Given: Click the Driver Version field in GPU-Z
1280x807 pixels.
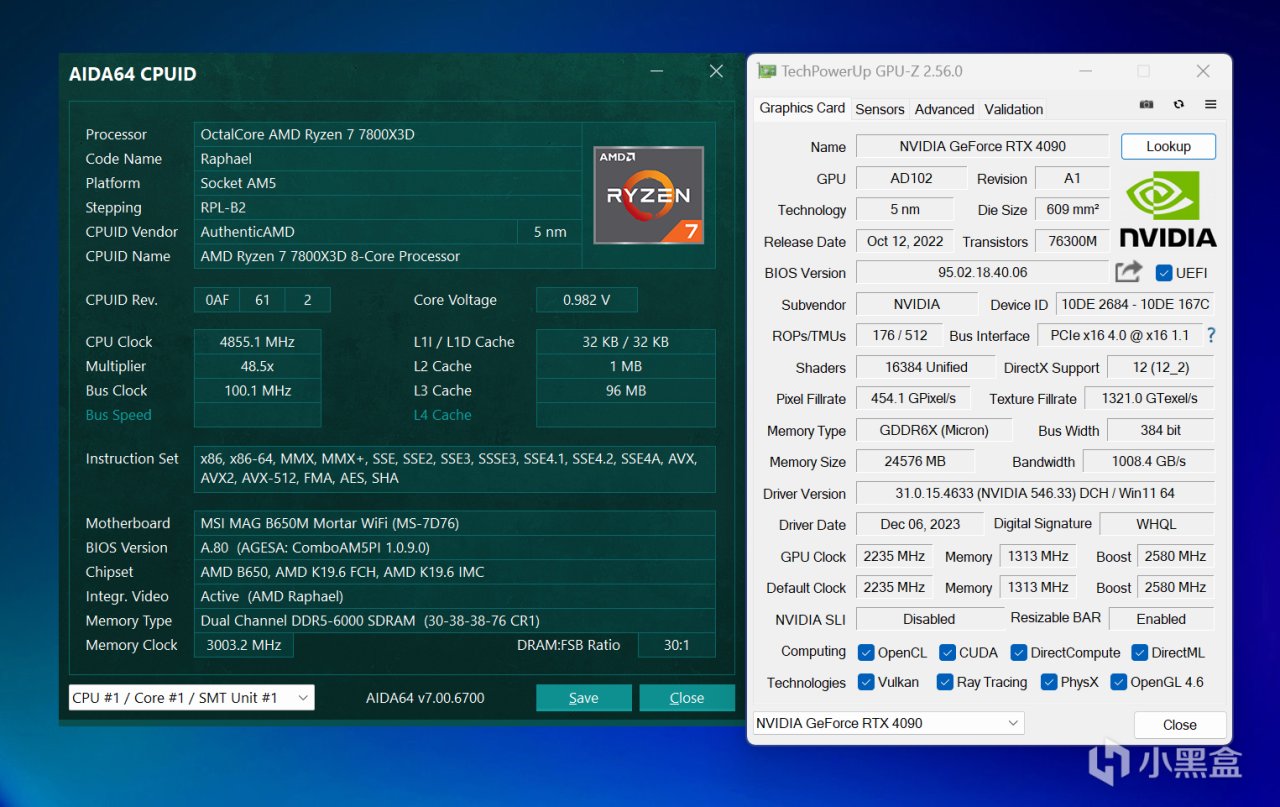Looking at the screenshot, I should (1035, 493).
